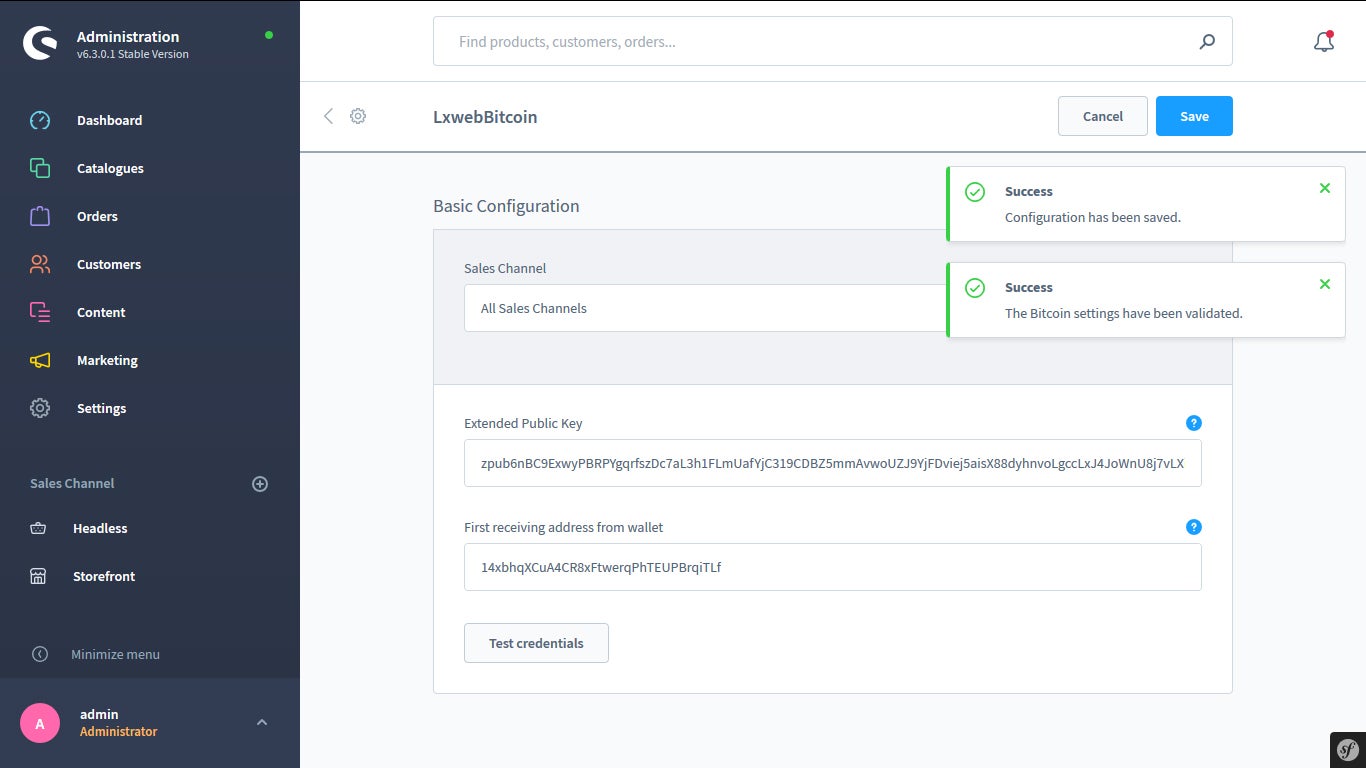Click the 'v6.3.0.1 Stable Version' label
Viewport: 1366px width, 768px height.
tap(133, 54)
